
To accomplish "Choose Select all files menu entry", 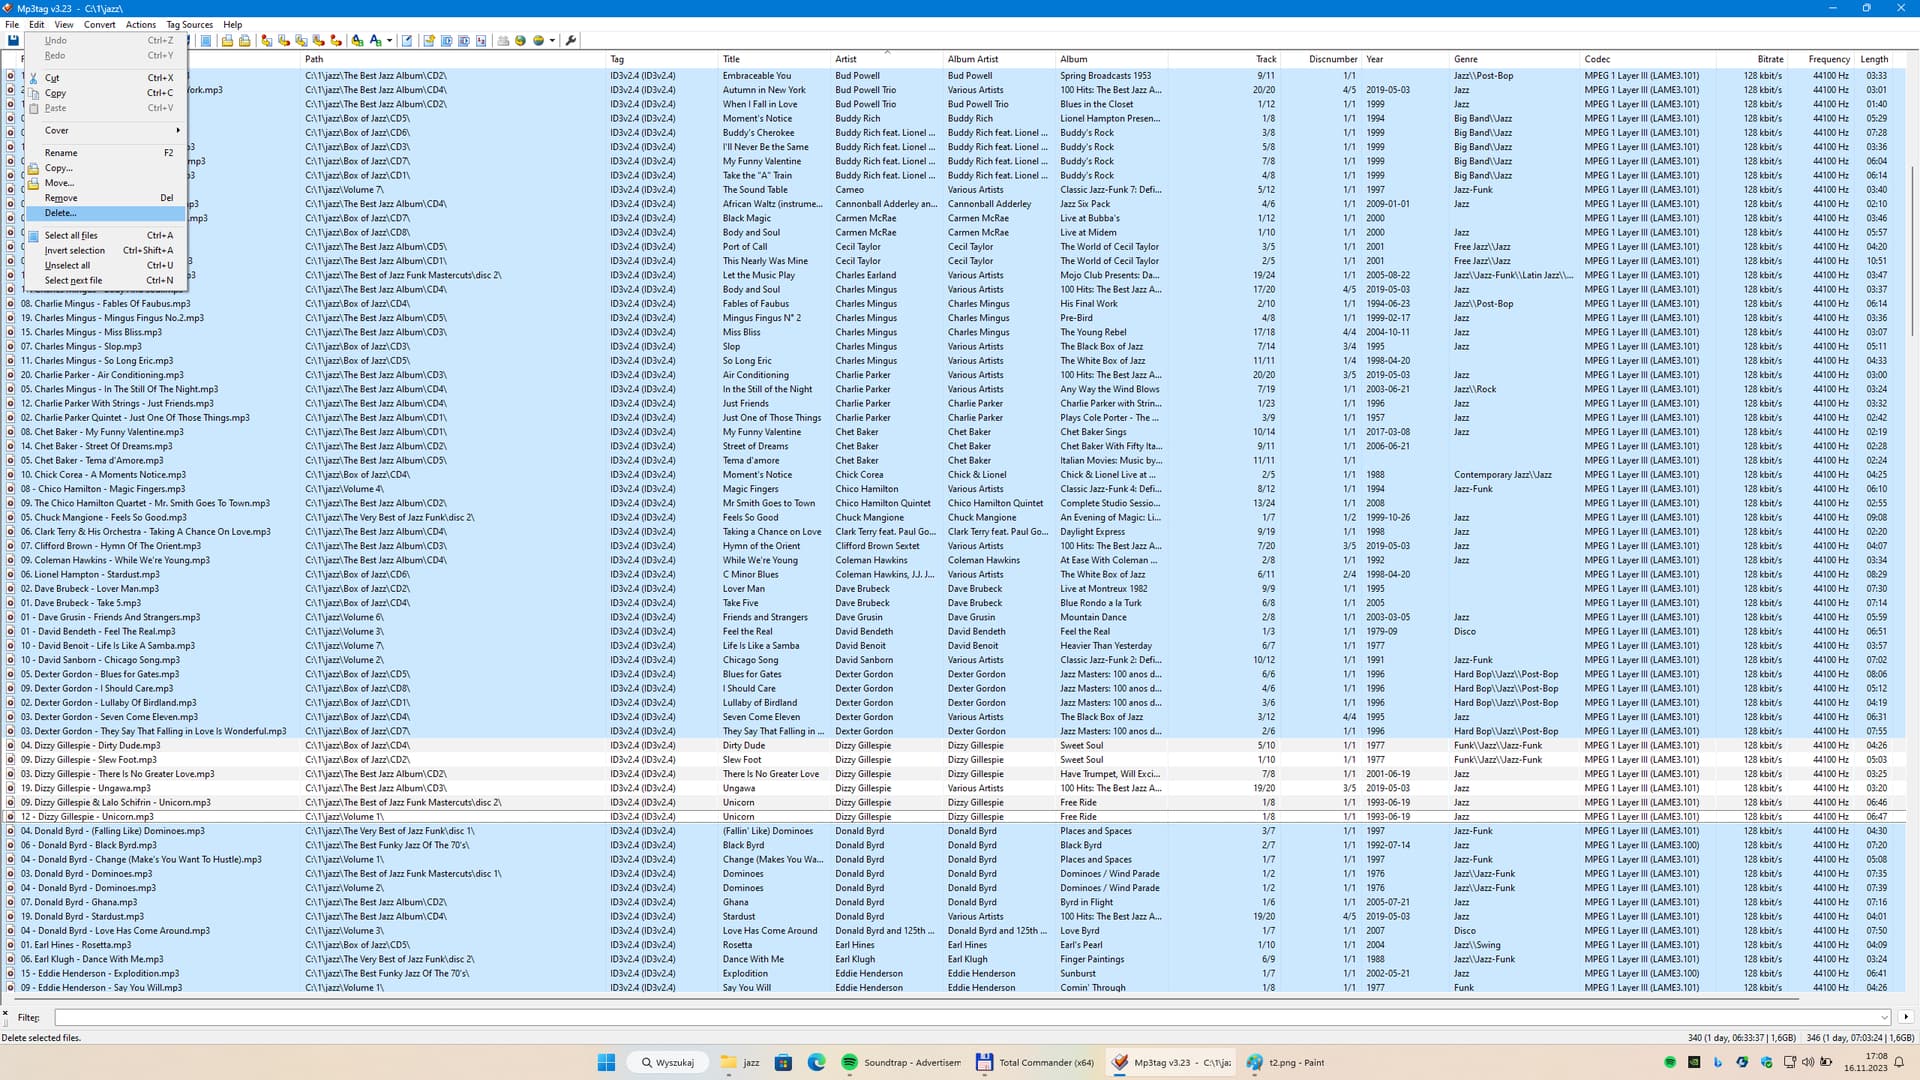I will point(106,236).
